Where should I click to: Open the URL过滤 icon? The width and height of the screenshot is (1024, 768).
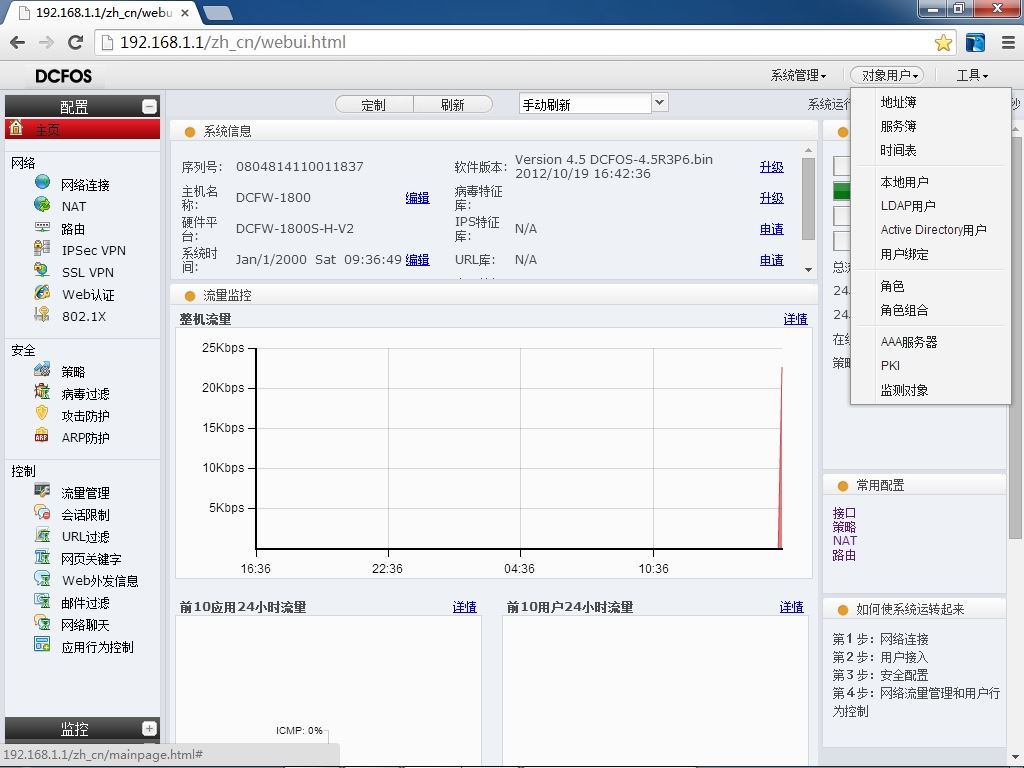pyautogui.click(x=42, y=535)
